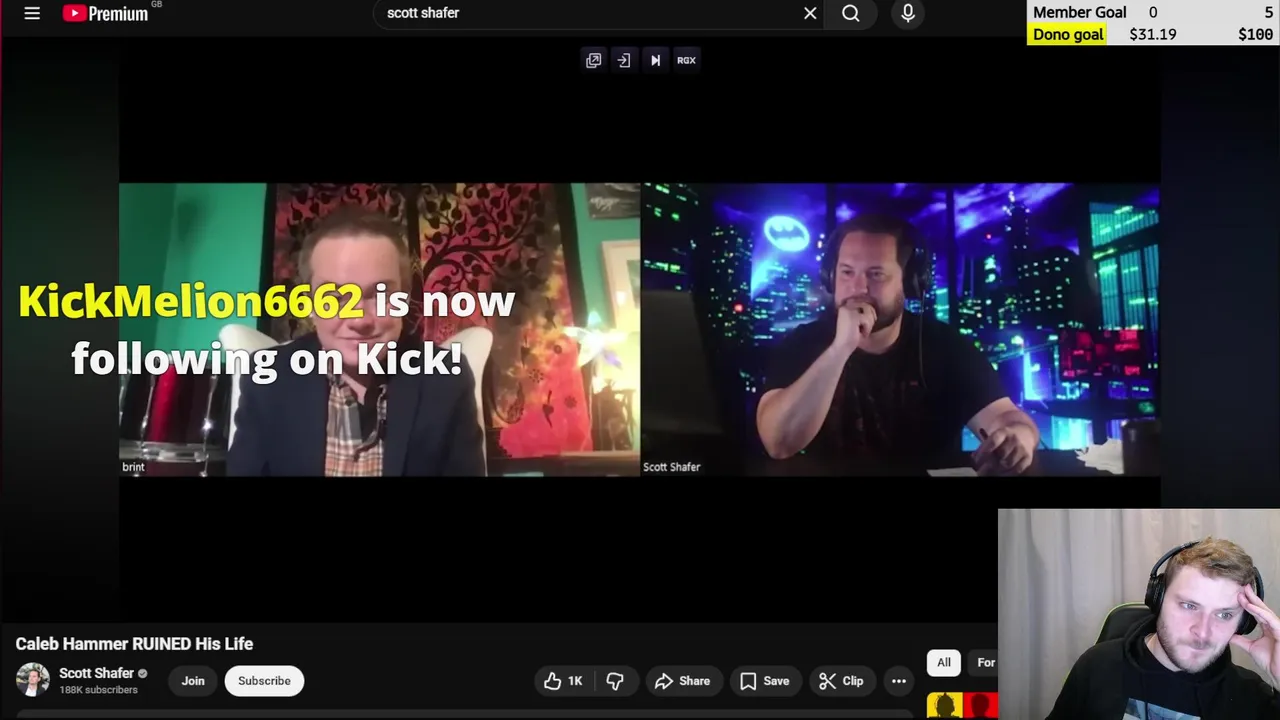Image resolution: width=1280 pixels, height=720 pixels.
Task: Skip to next with overlay icon
Action: (x=655, y=60)
